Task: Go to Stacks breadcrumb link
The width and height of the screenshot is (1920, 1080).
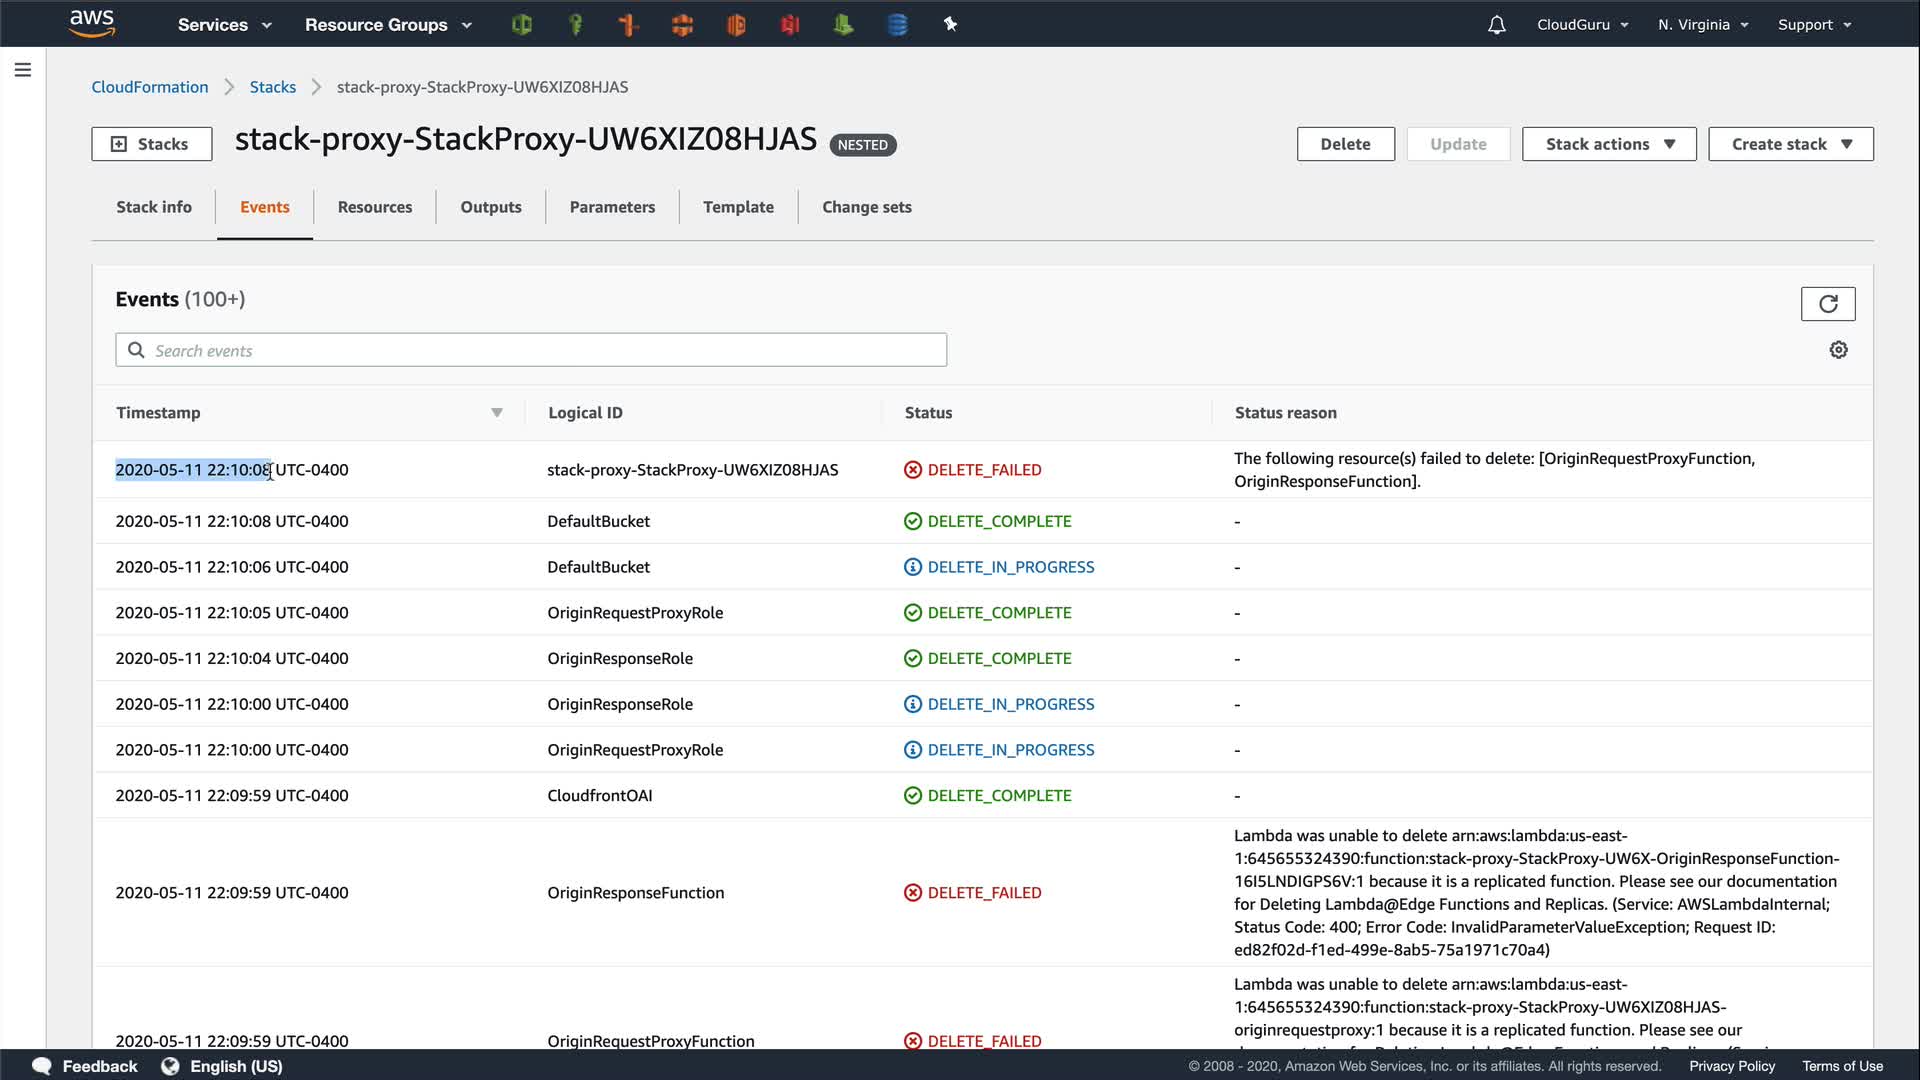Action: pyautogui.click(x=272, y=87)
